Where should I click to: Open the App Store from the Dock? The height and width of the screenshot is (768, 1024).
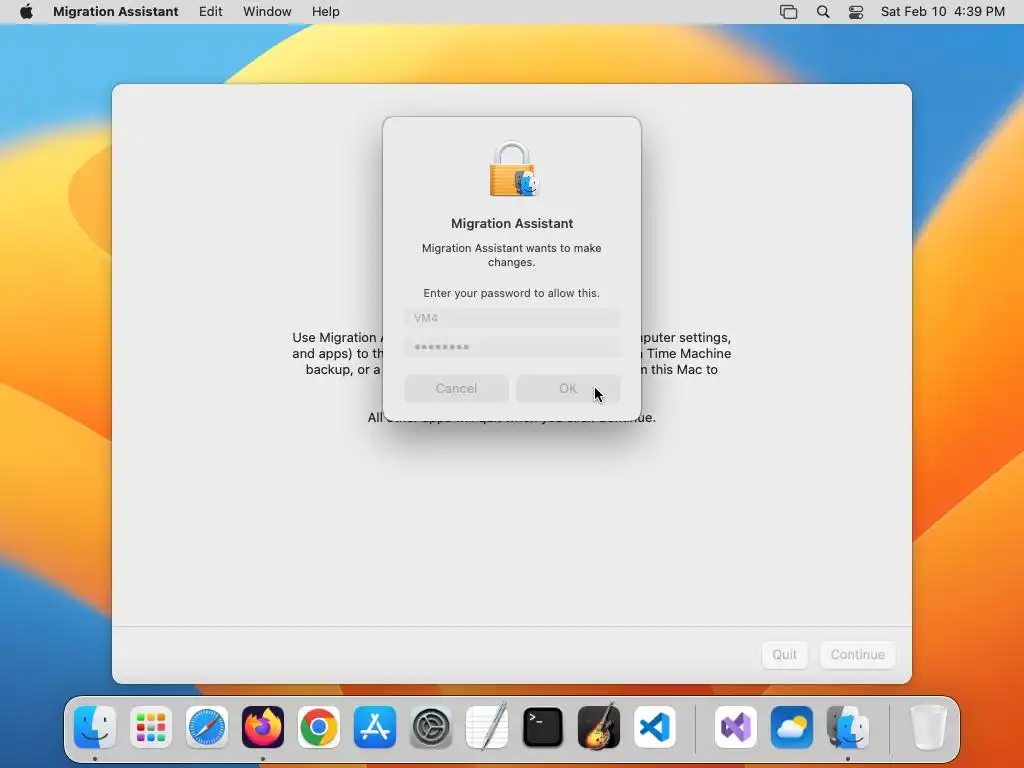(375, 727)
